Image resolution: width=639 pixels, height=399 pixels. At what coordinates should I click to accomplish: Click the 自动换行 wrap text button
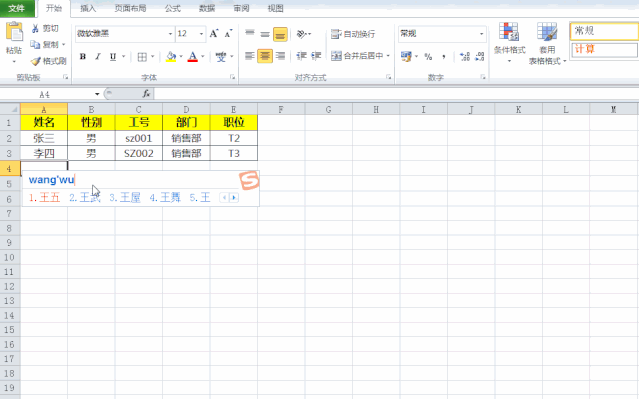pos(353,34)
